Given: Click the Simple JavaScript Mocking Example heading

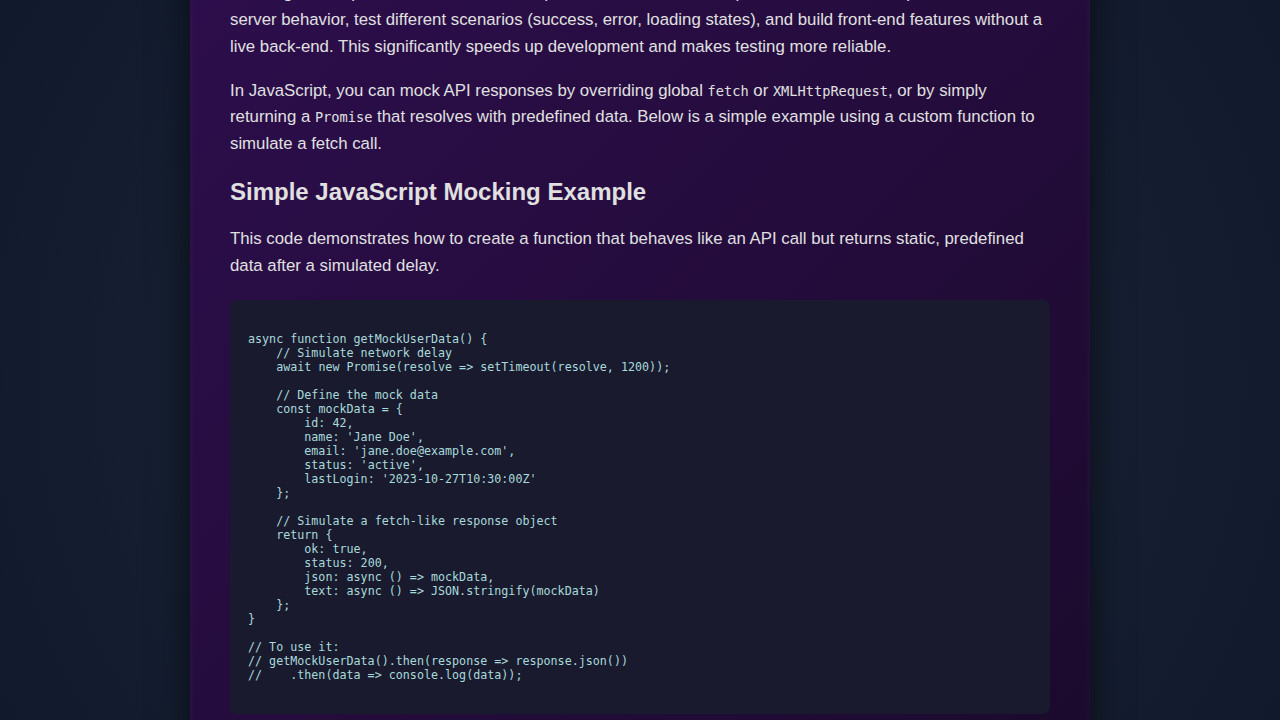Looking at the screenshot, I should (x=437, y=192).
